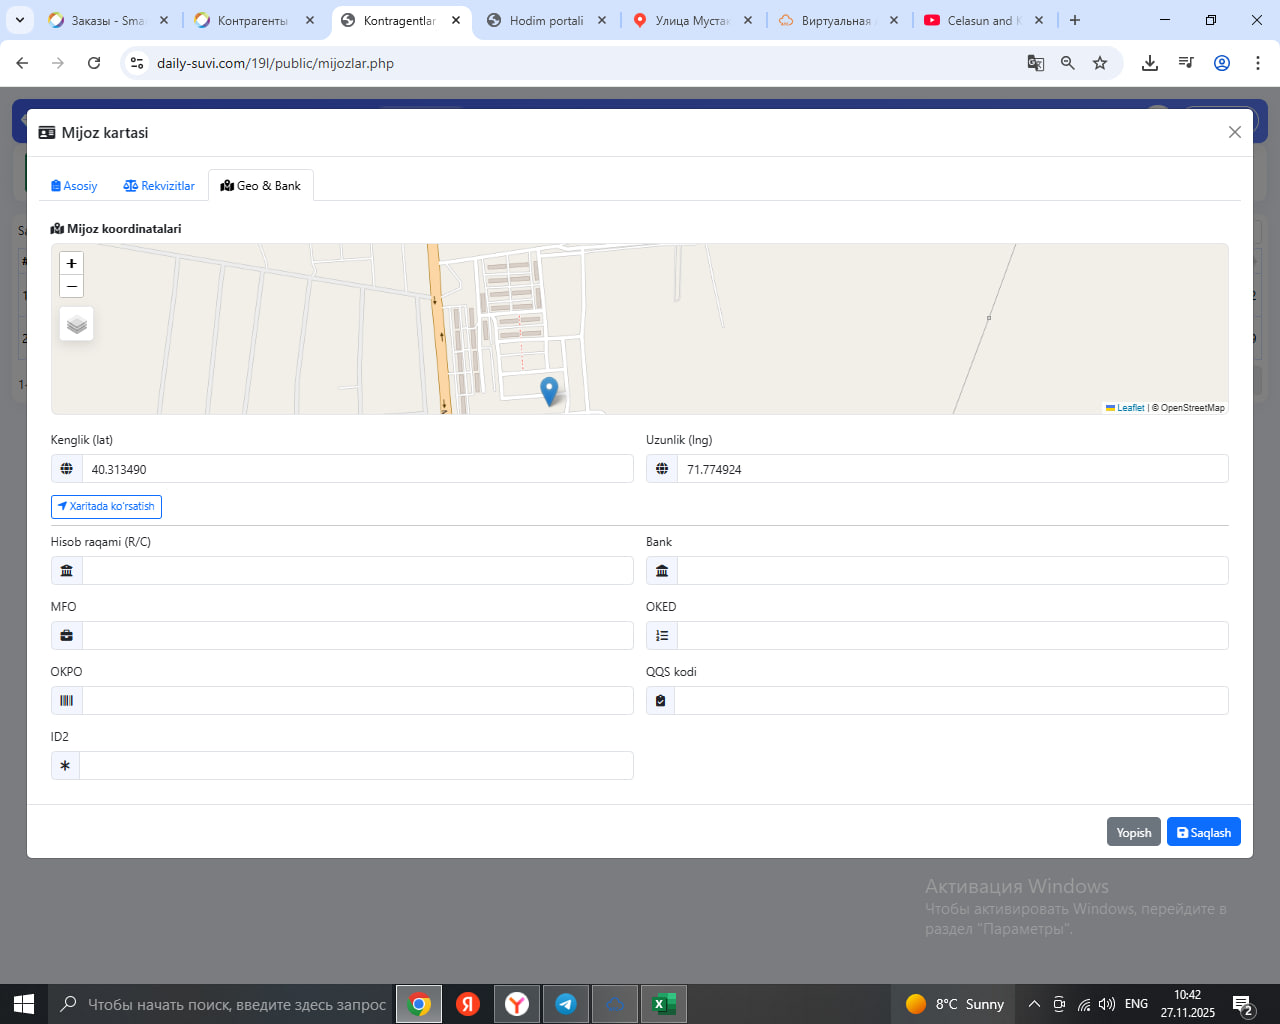Image resolution: width=1280 pixels, height=1024 pixels.
Task: Click the MFO input field
Action: [357, 636]
